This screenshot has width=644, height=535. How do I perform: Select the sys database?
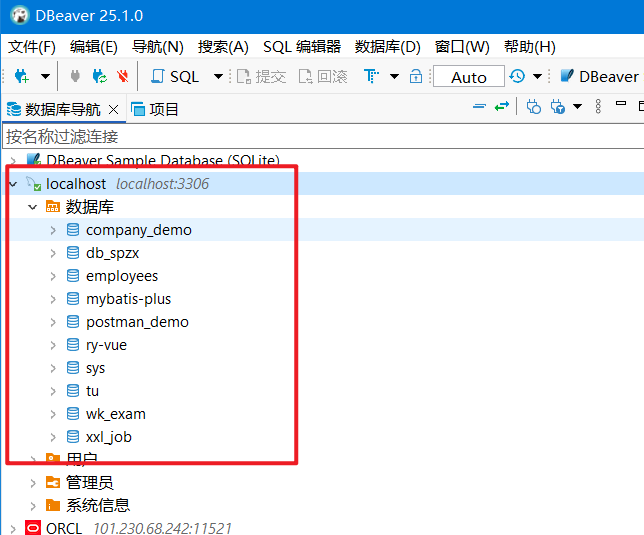[95, 368]
